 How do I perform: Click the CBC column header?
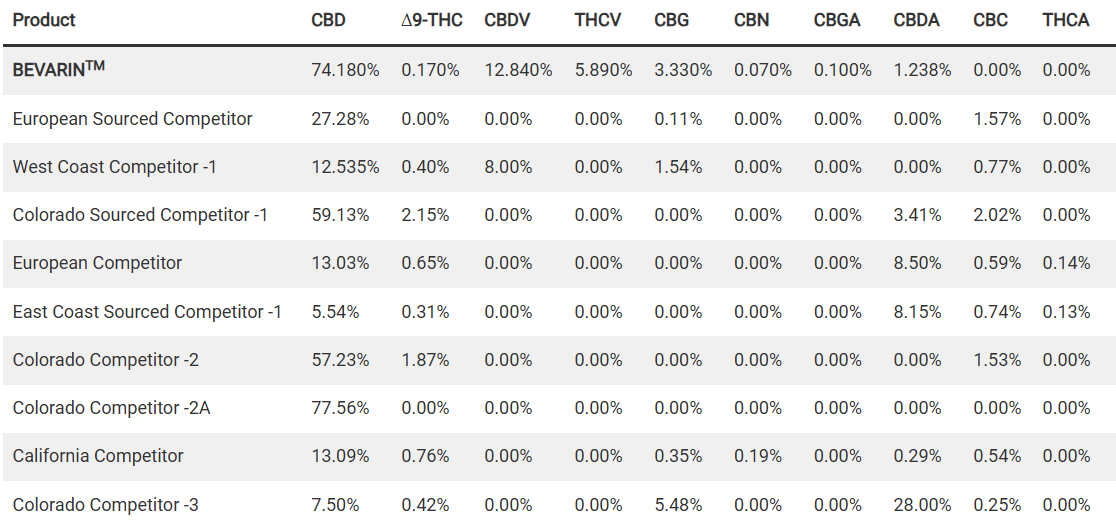coord(990,20)
